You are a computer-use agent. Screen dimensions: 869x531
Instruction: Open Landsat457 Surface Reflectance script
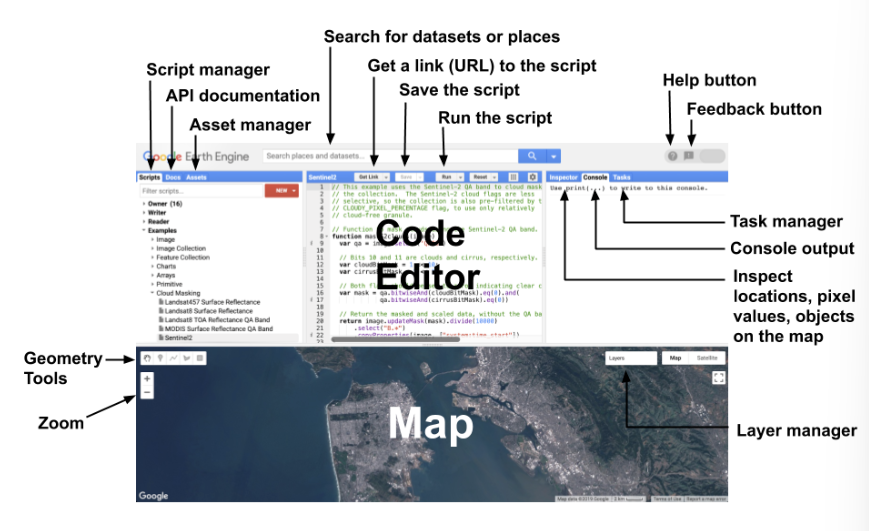pos(212,302)
